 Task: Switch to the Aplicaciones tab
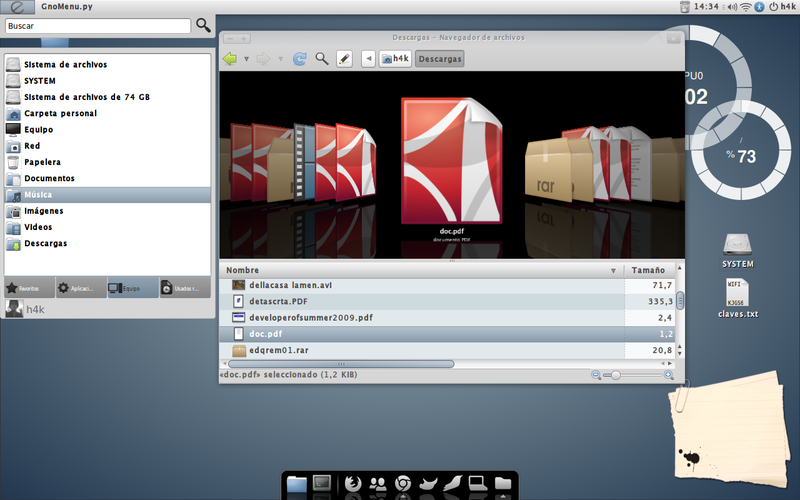(x=82, y=288)
